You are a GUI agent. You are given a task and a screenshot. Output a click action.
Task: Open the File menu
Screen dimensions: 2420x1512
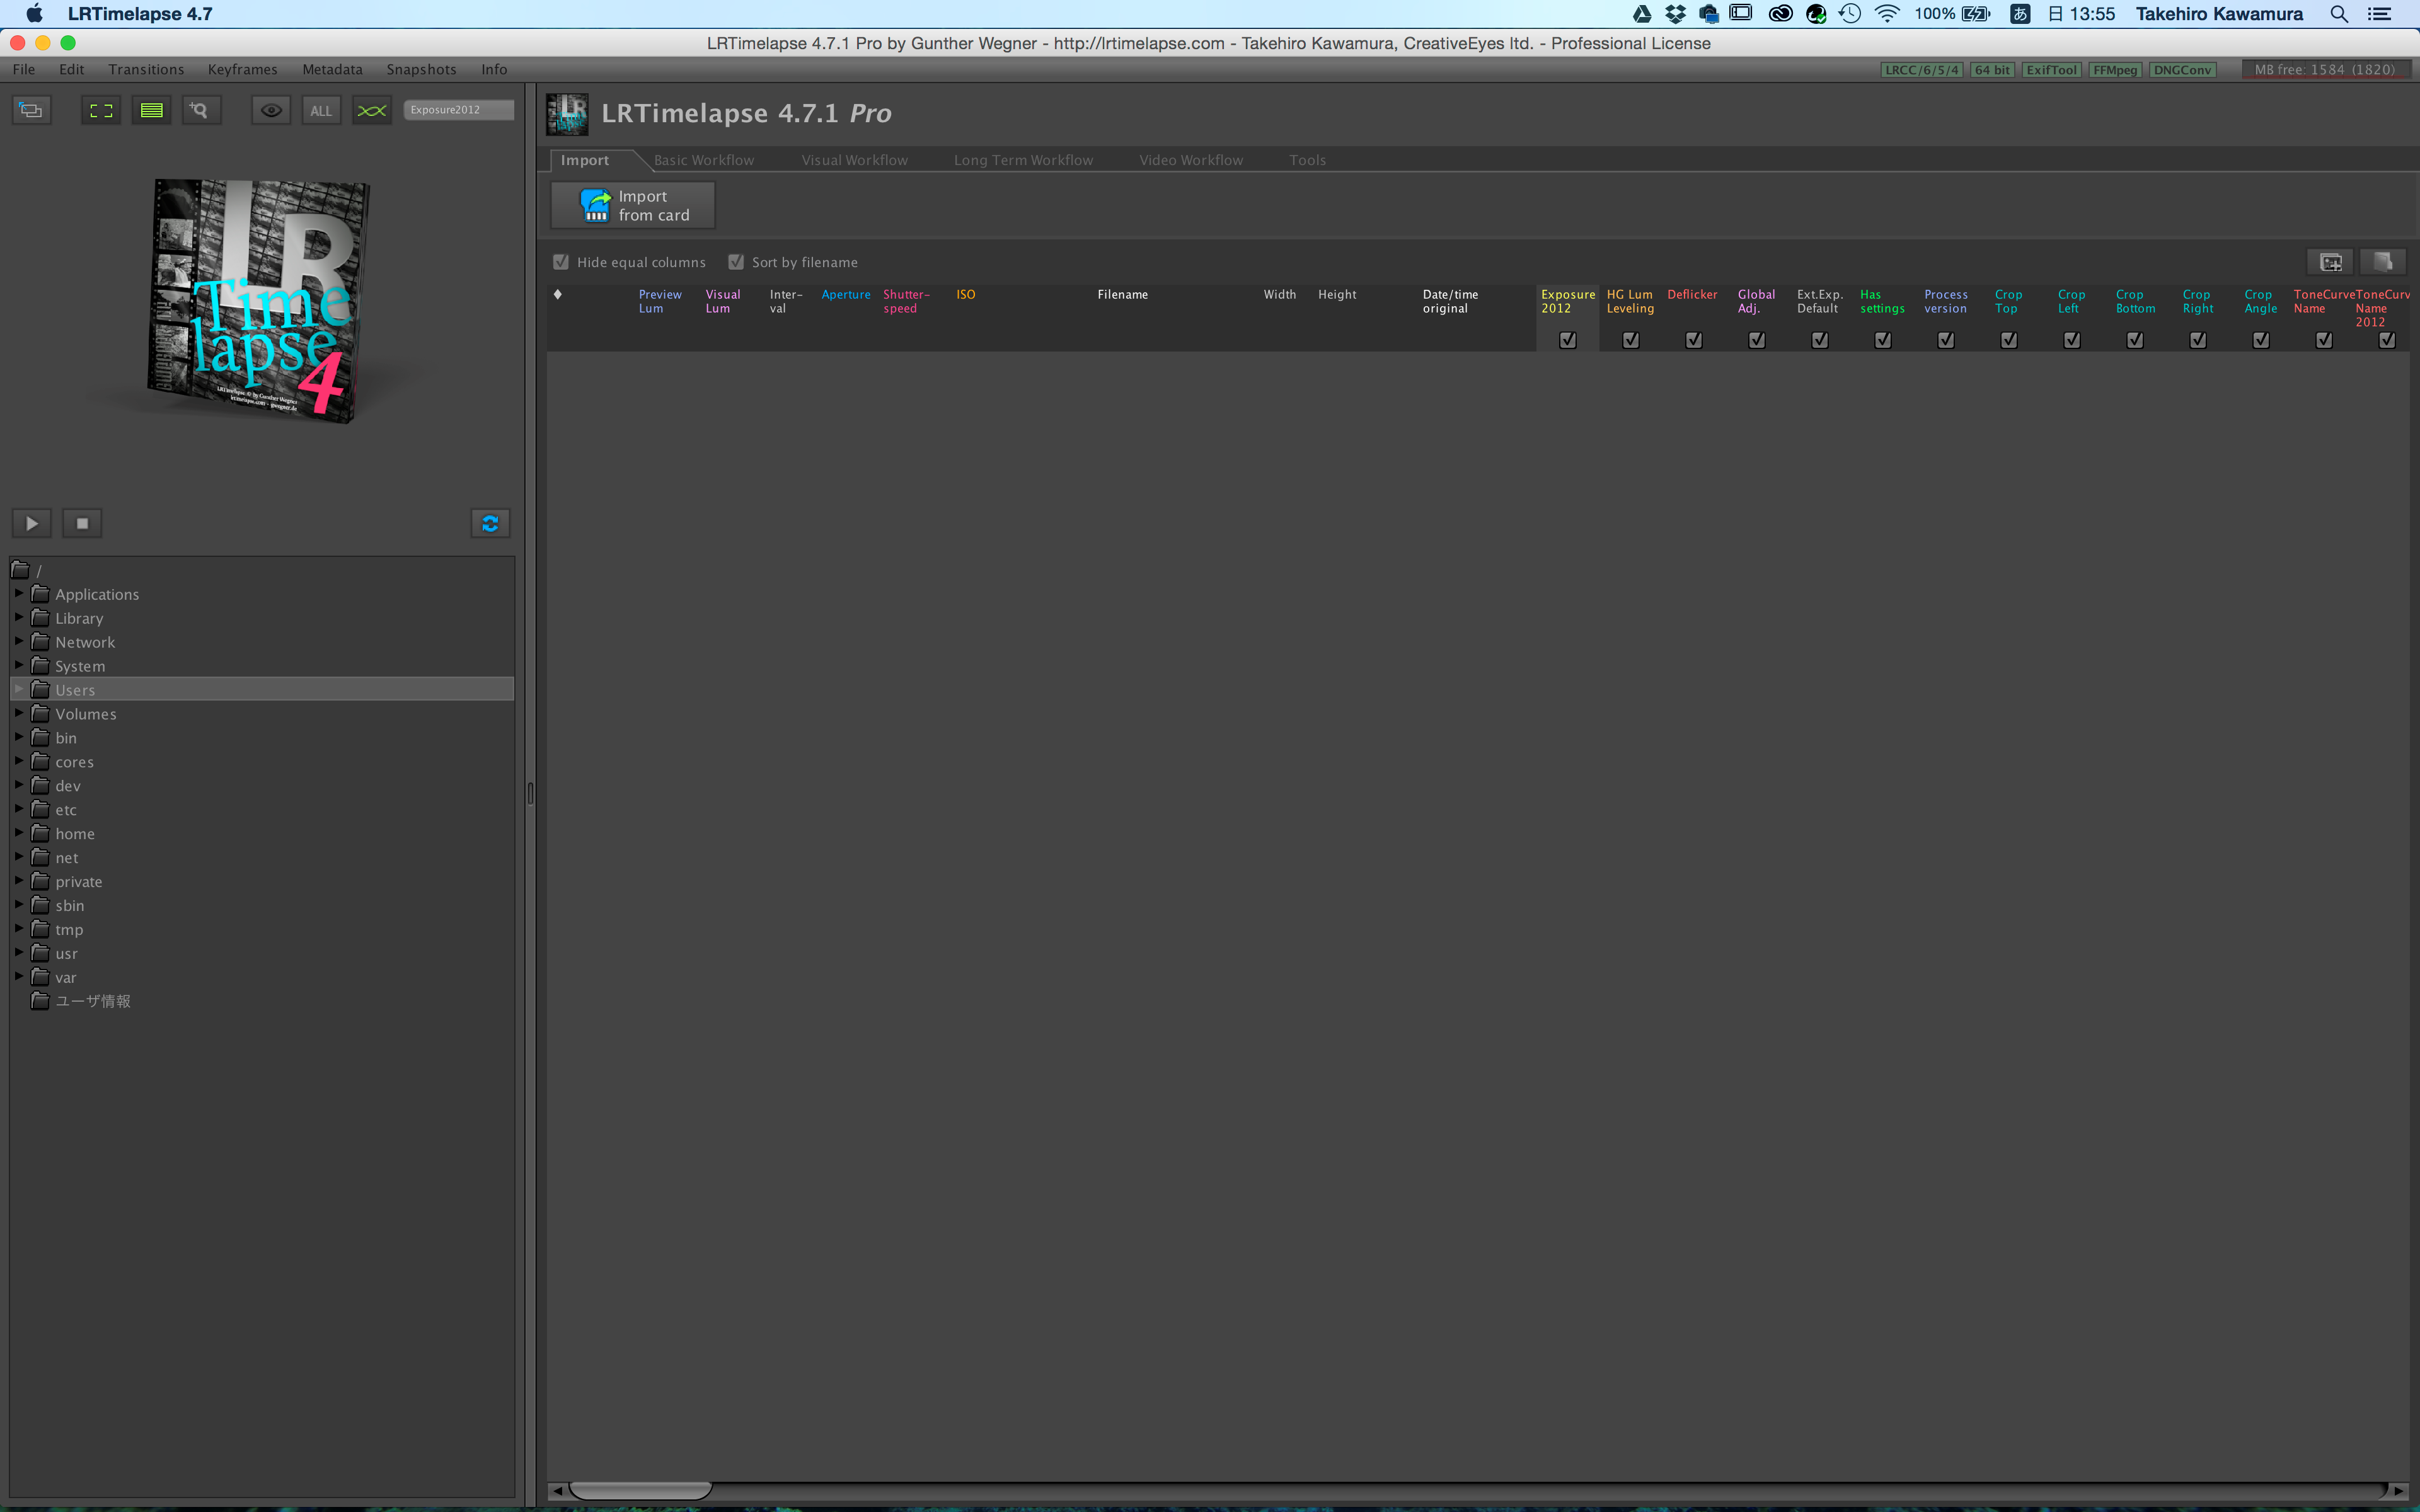(24, 69)
